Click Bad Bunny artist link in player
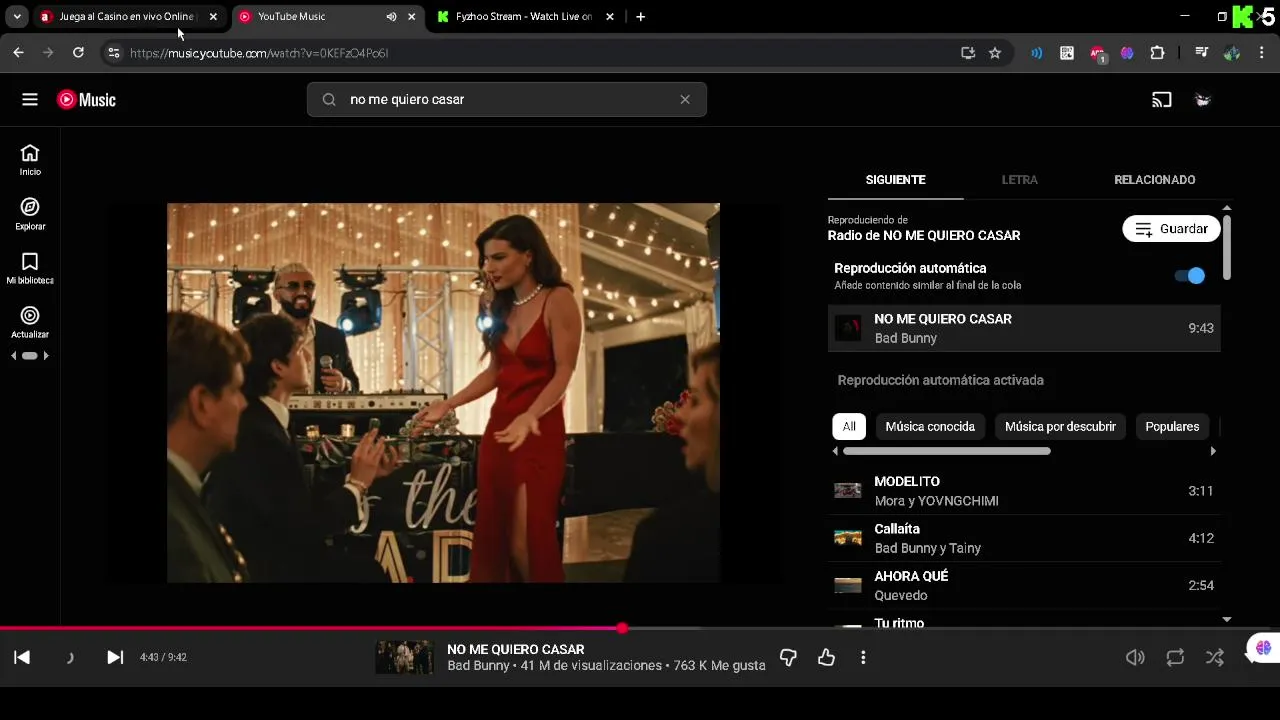1280x720 pixels. 478,665
